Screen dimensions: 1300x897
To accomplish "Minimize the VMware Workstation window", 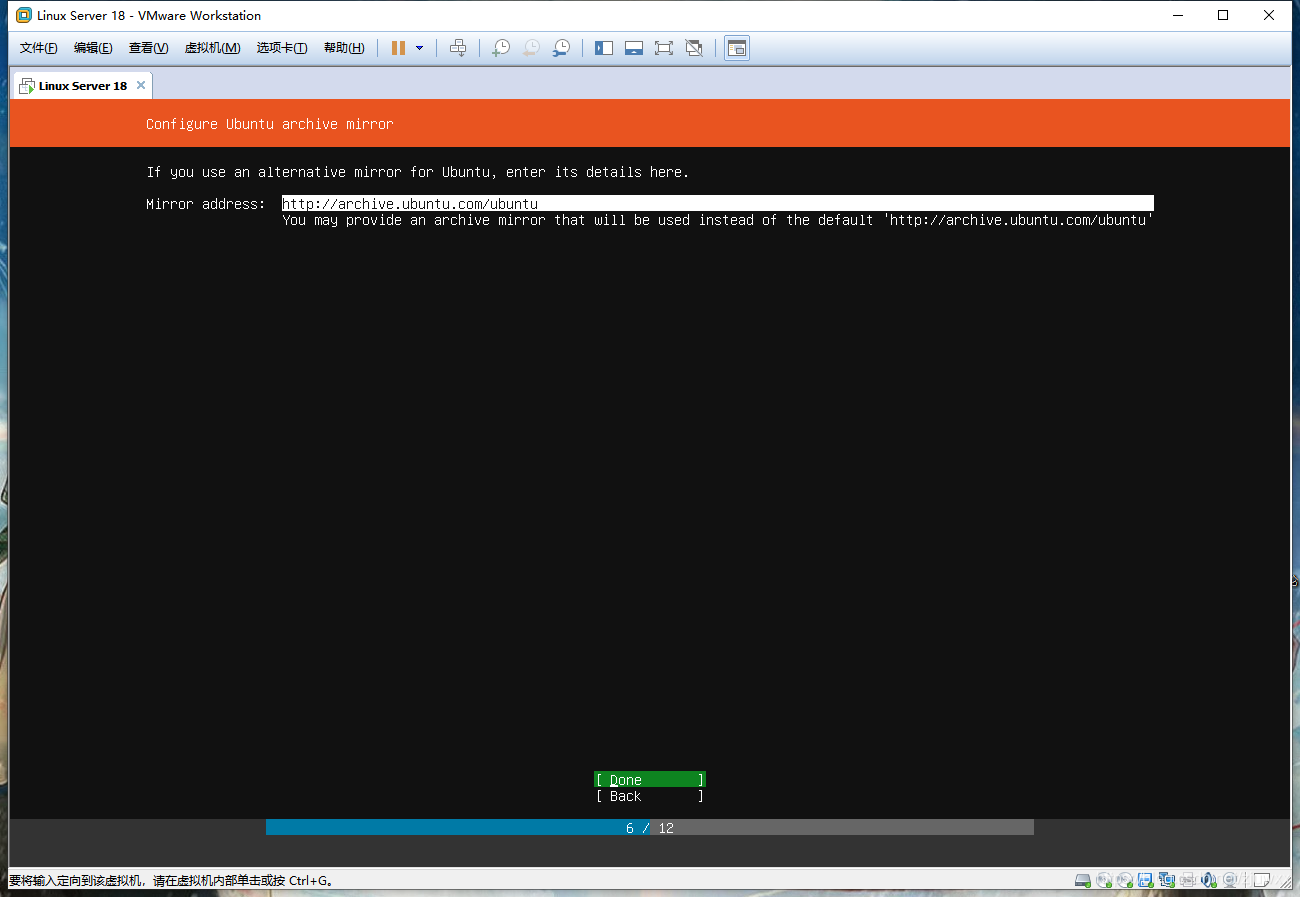I will (x=1177, y=15).
